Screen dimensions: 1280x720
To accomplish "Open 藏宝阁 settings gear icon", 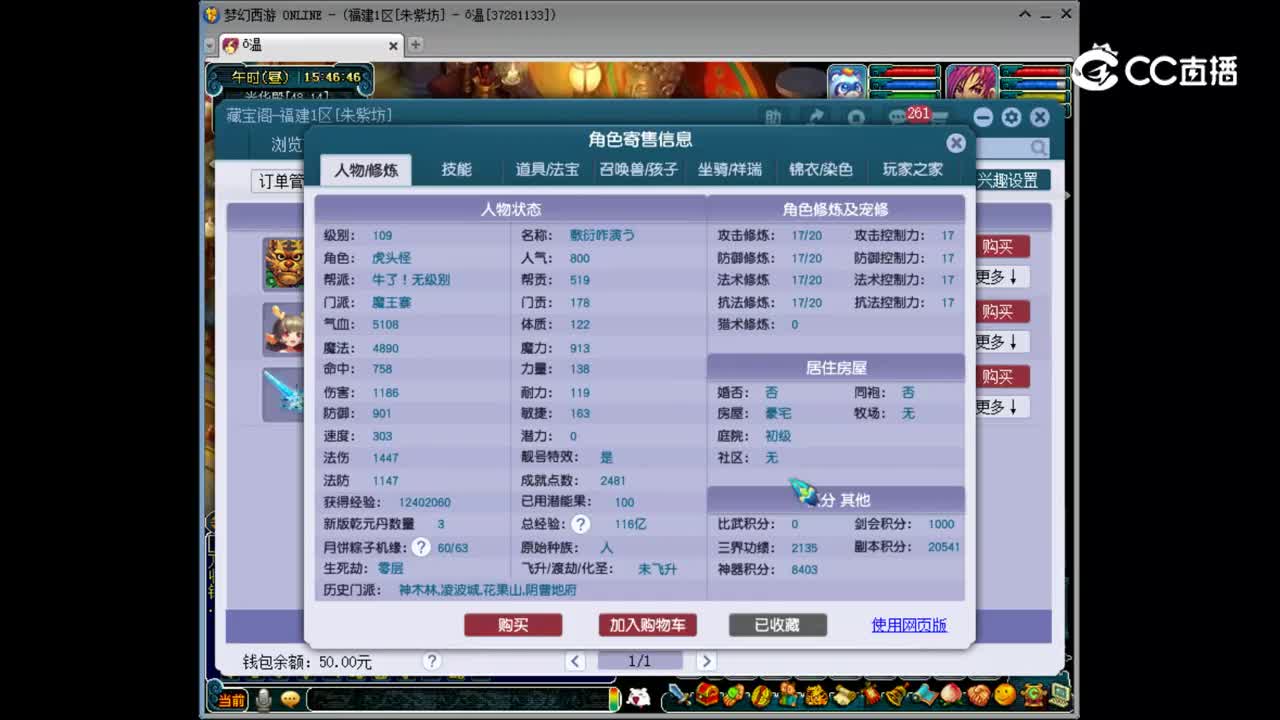I will pos(1011,117).
